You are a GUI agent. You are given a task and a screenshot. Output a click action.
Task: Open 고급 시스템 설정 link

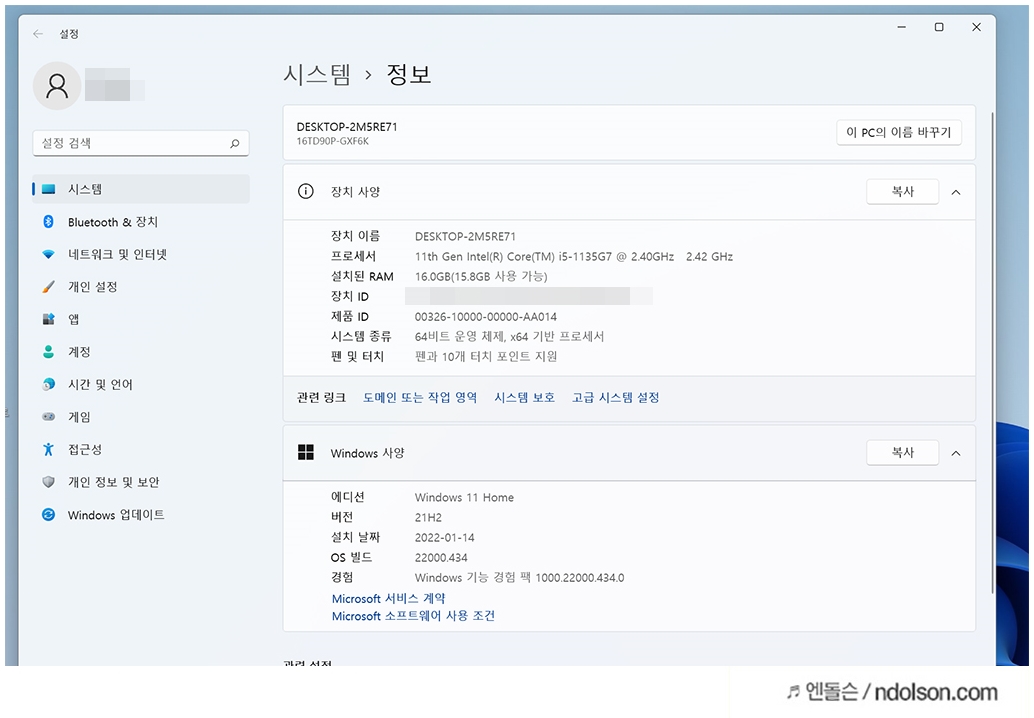pos(615,397)
